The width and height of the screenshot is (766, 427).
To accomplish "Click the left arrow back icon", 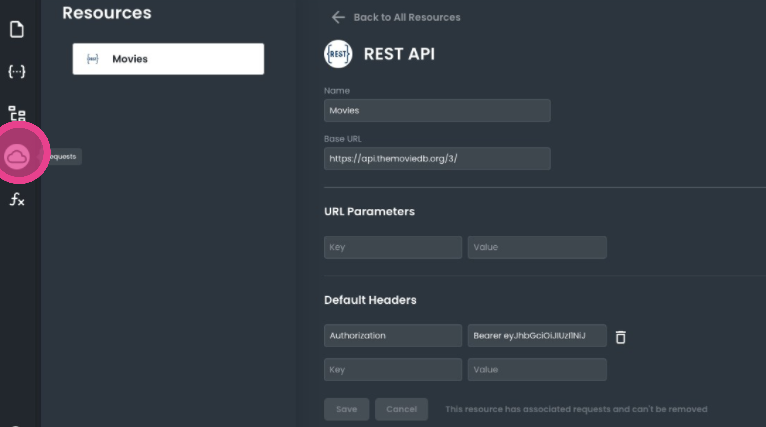I will [x=338, y=17].
